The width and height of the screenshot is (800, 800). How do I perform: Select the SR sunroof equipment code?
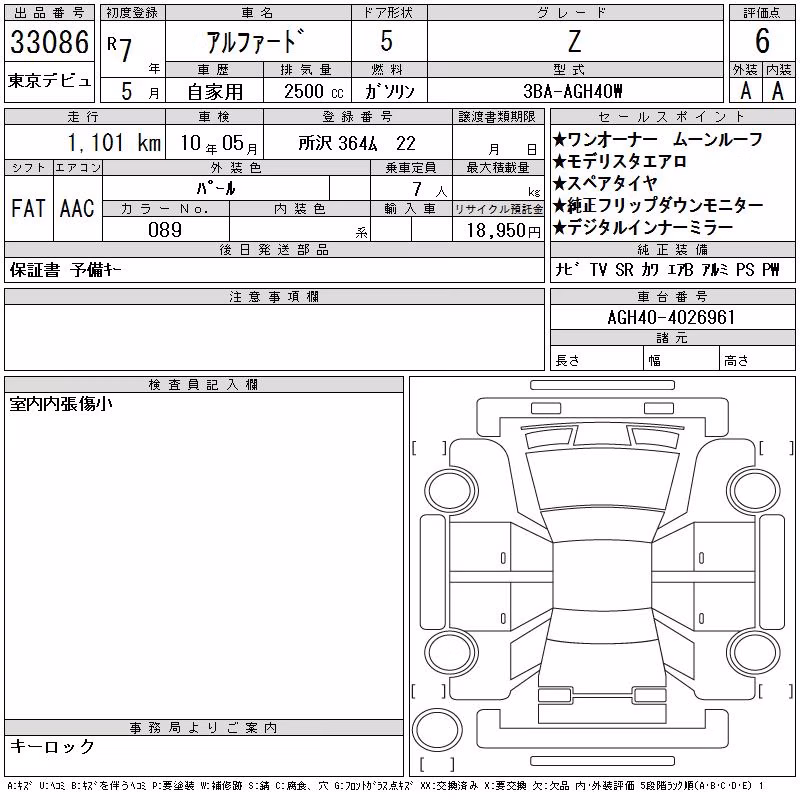[624, 269]
